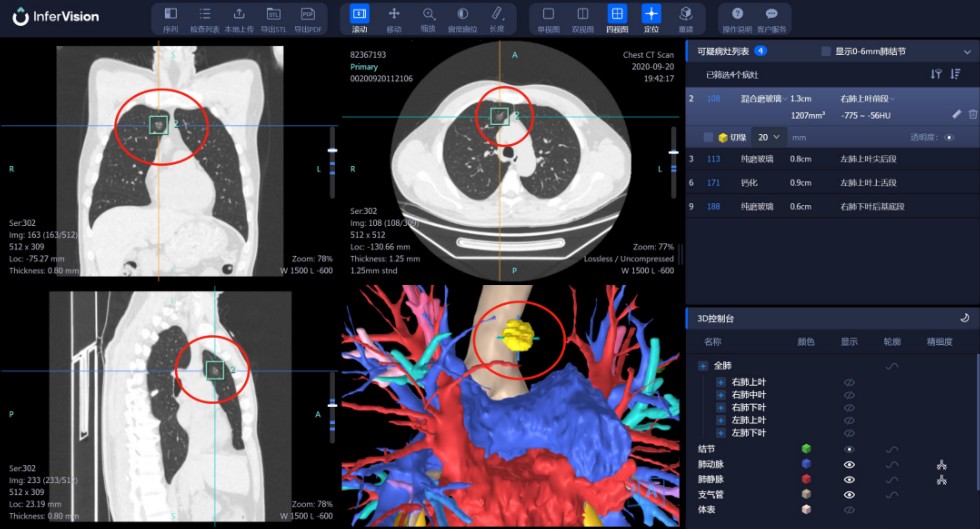Screen dimensions: 980x529
Task: Open 右肺上叶前段 location dropdown
Action: point(868,99)
